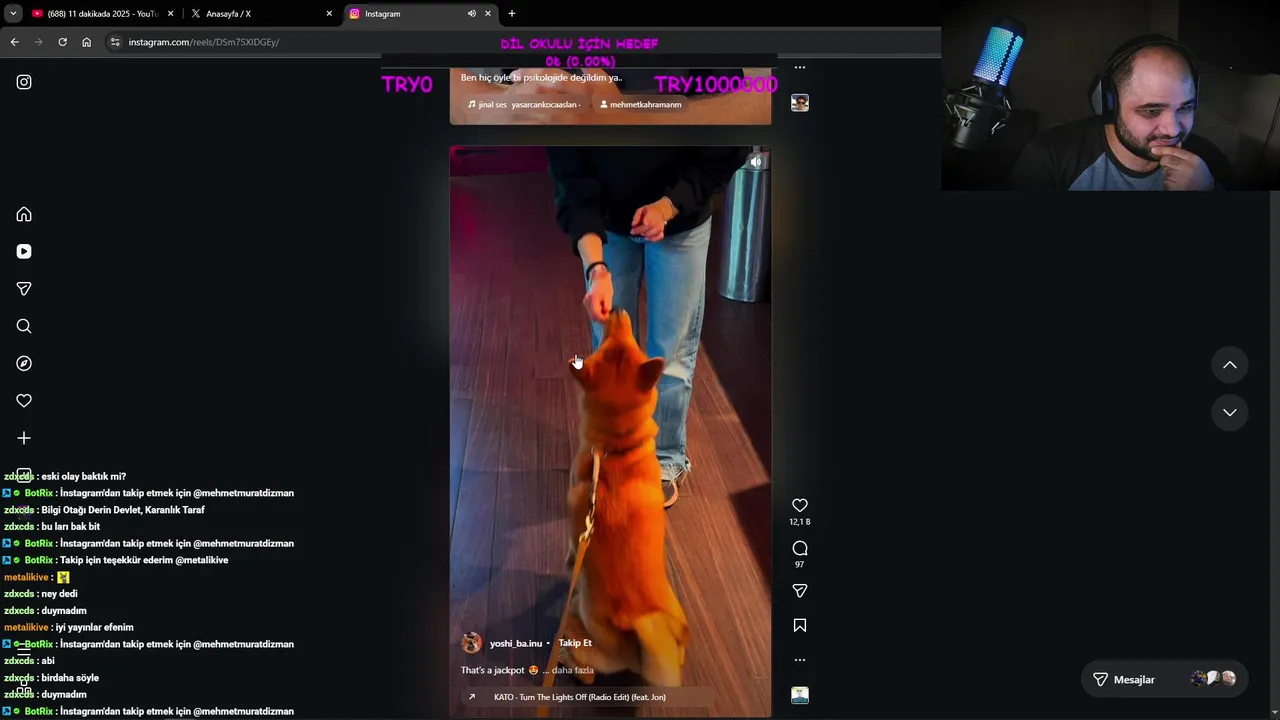Open more options for the previous reel above

pos(800,67)
